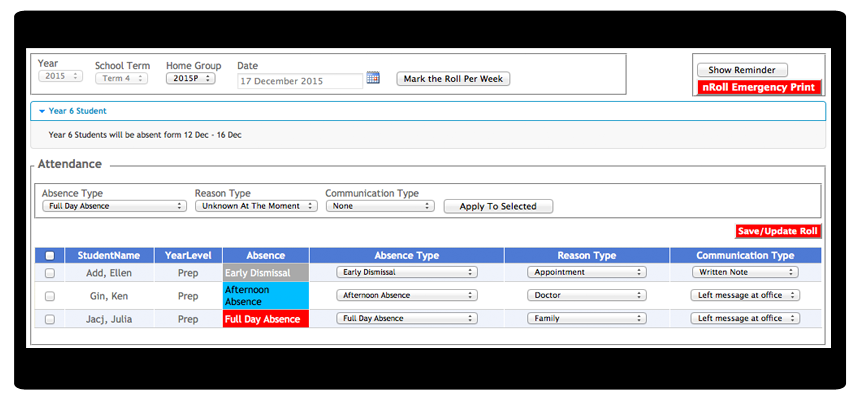Open the bulk Communication Type dropdown

pyautogui.click(x=380, y=206)
